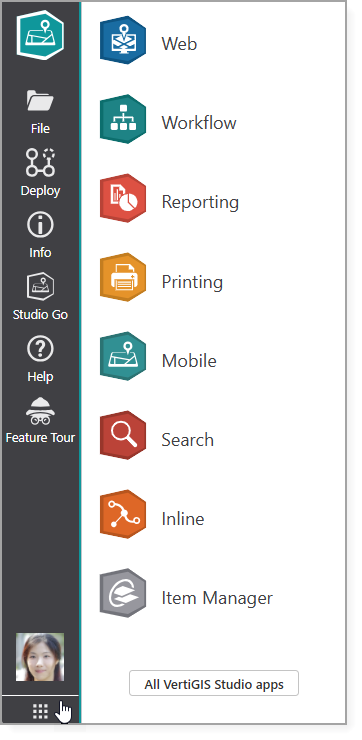Launch Studio Go from the sidebar

coord(40,296)
